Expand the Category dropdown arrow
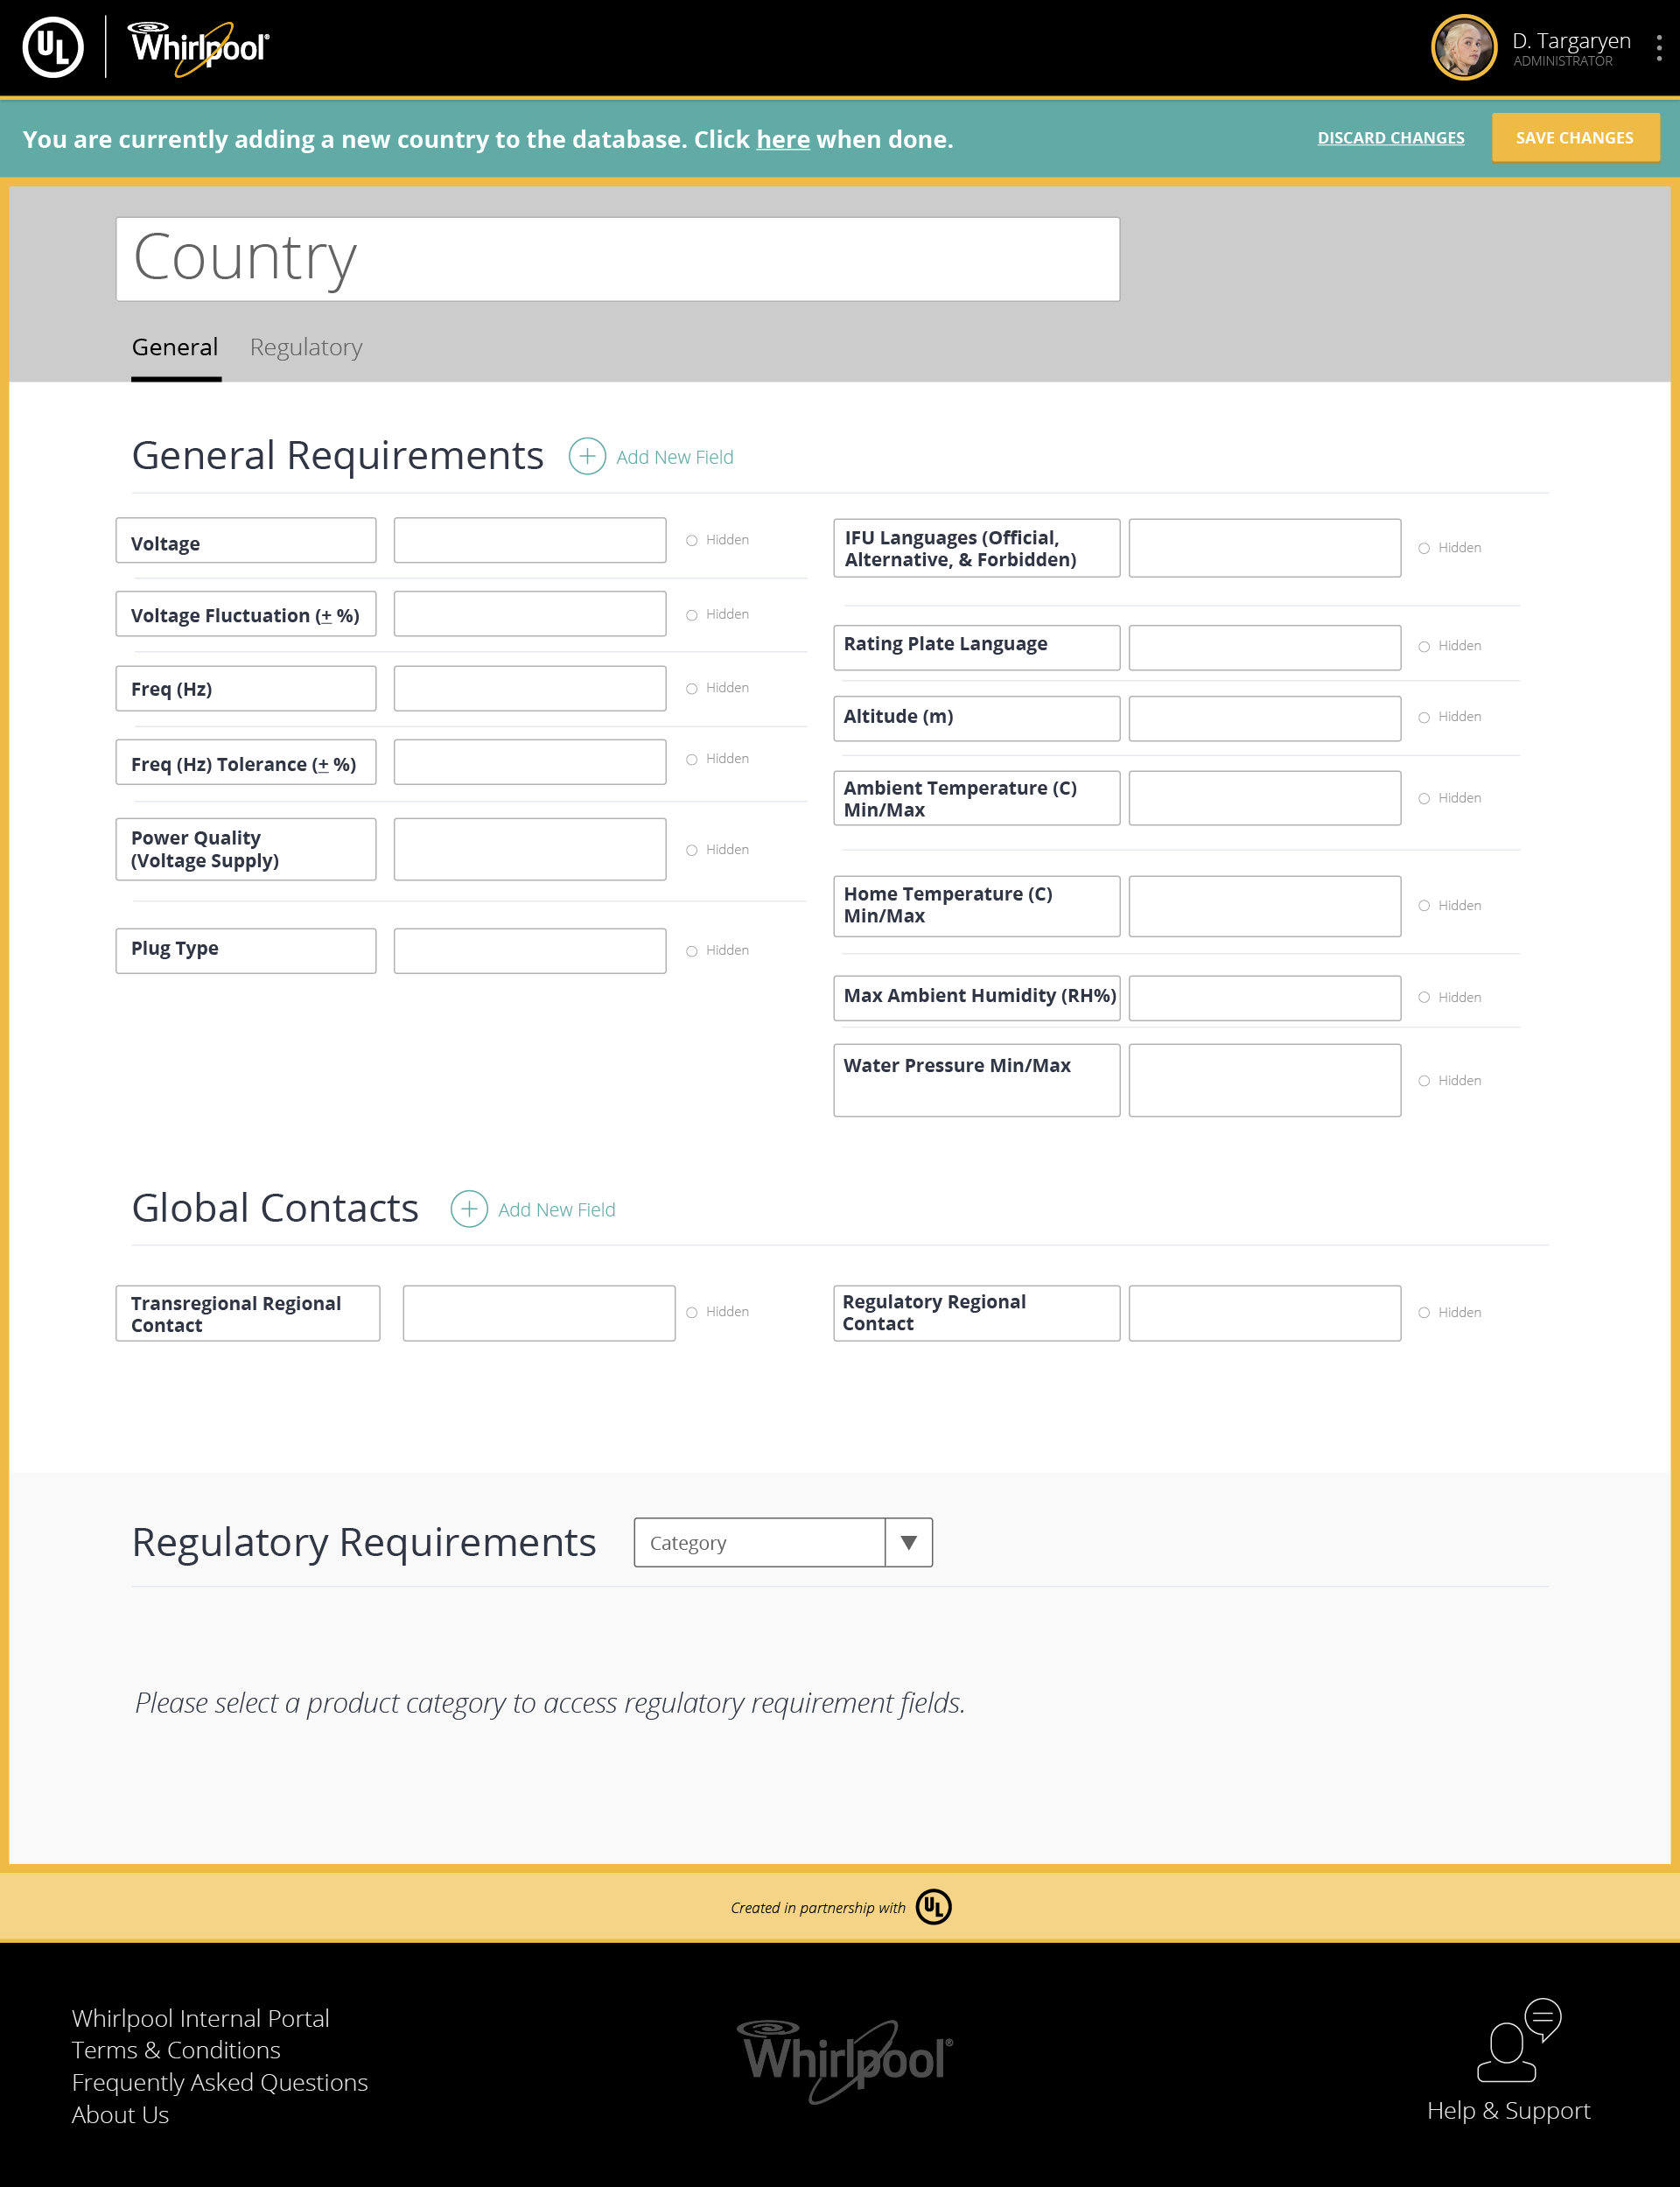Screen dimensions: 1680x2187 (908, 1542)
